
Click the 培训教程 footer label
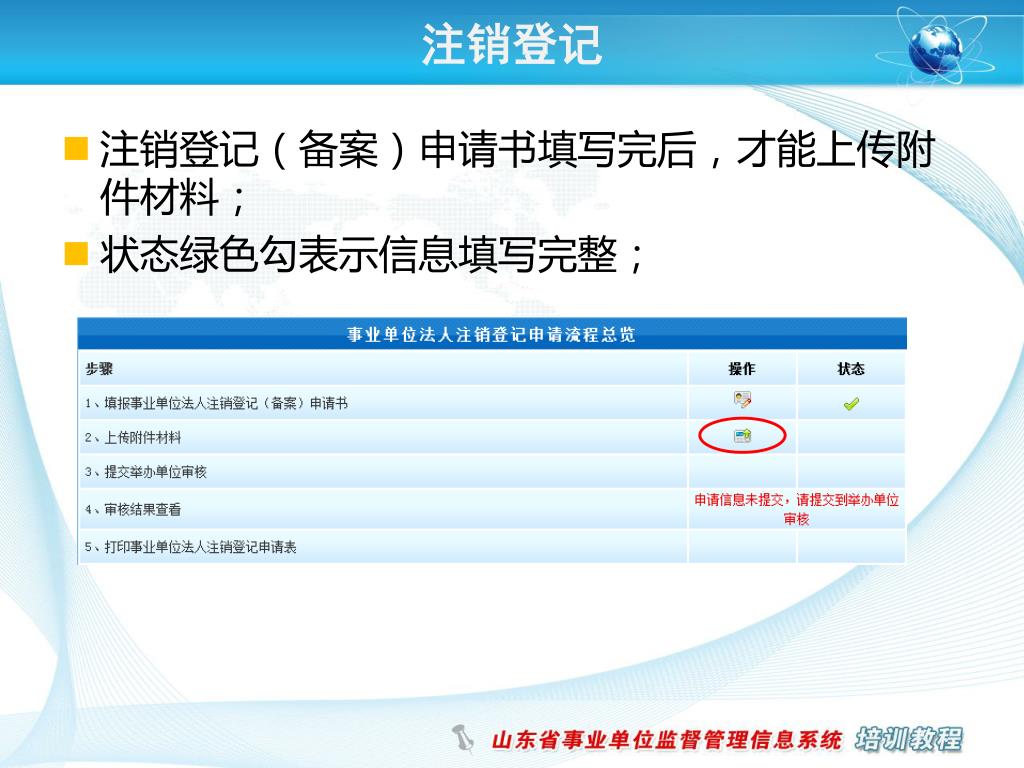908,739
